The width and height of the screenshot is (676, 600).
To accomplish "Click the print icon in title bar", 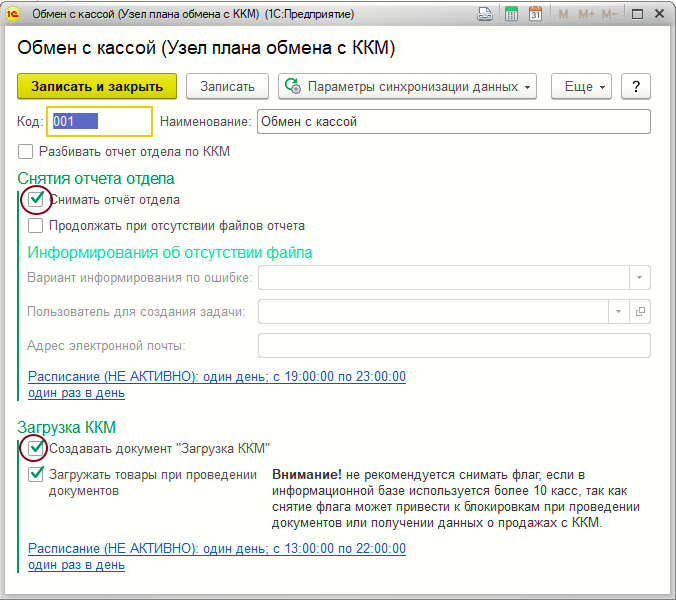I will tap(485, 15).
